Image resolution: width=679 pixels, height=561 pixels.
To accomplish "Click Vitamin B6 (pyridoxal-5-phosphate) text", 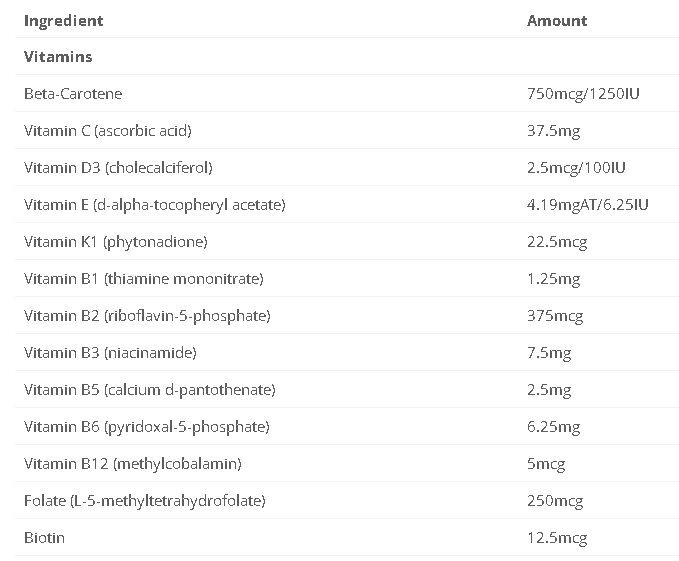I will click(x=146, y=427).
